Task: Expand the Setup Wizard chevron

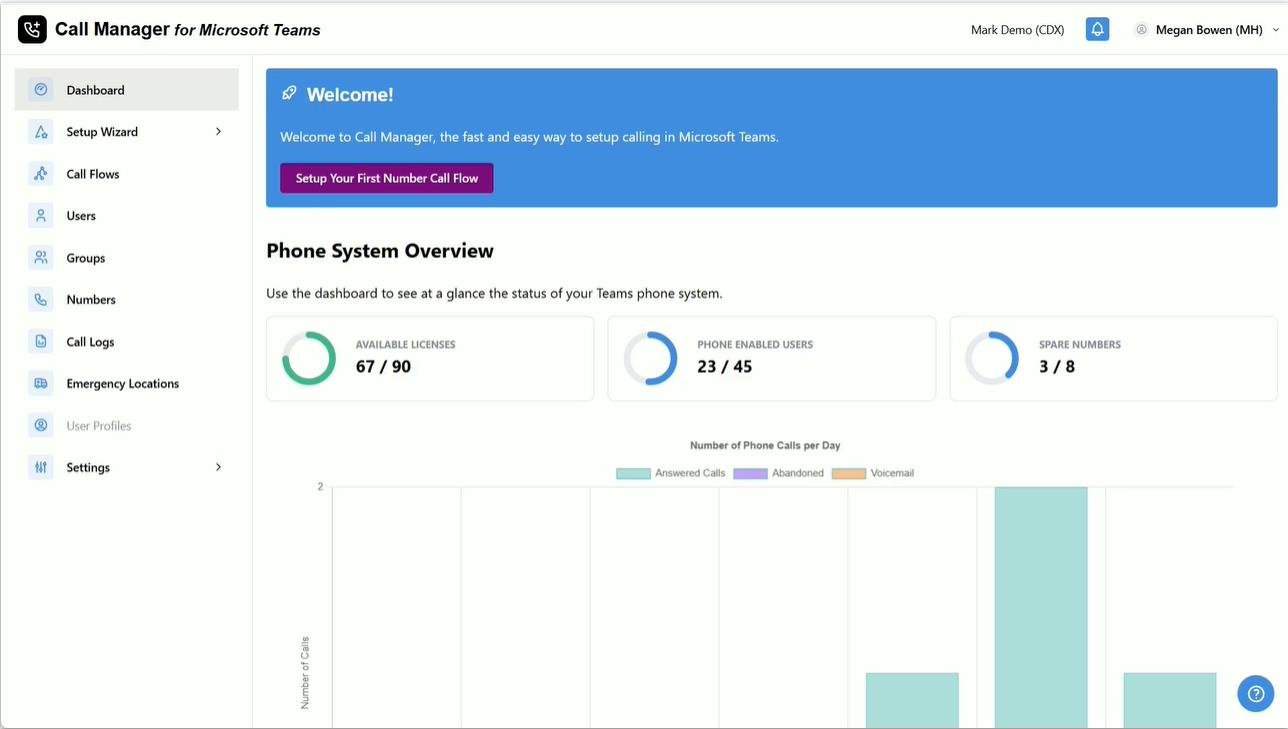Action: [x=218, y=132]
